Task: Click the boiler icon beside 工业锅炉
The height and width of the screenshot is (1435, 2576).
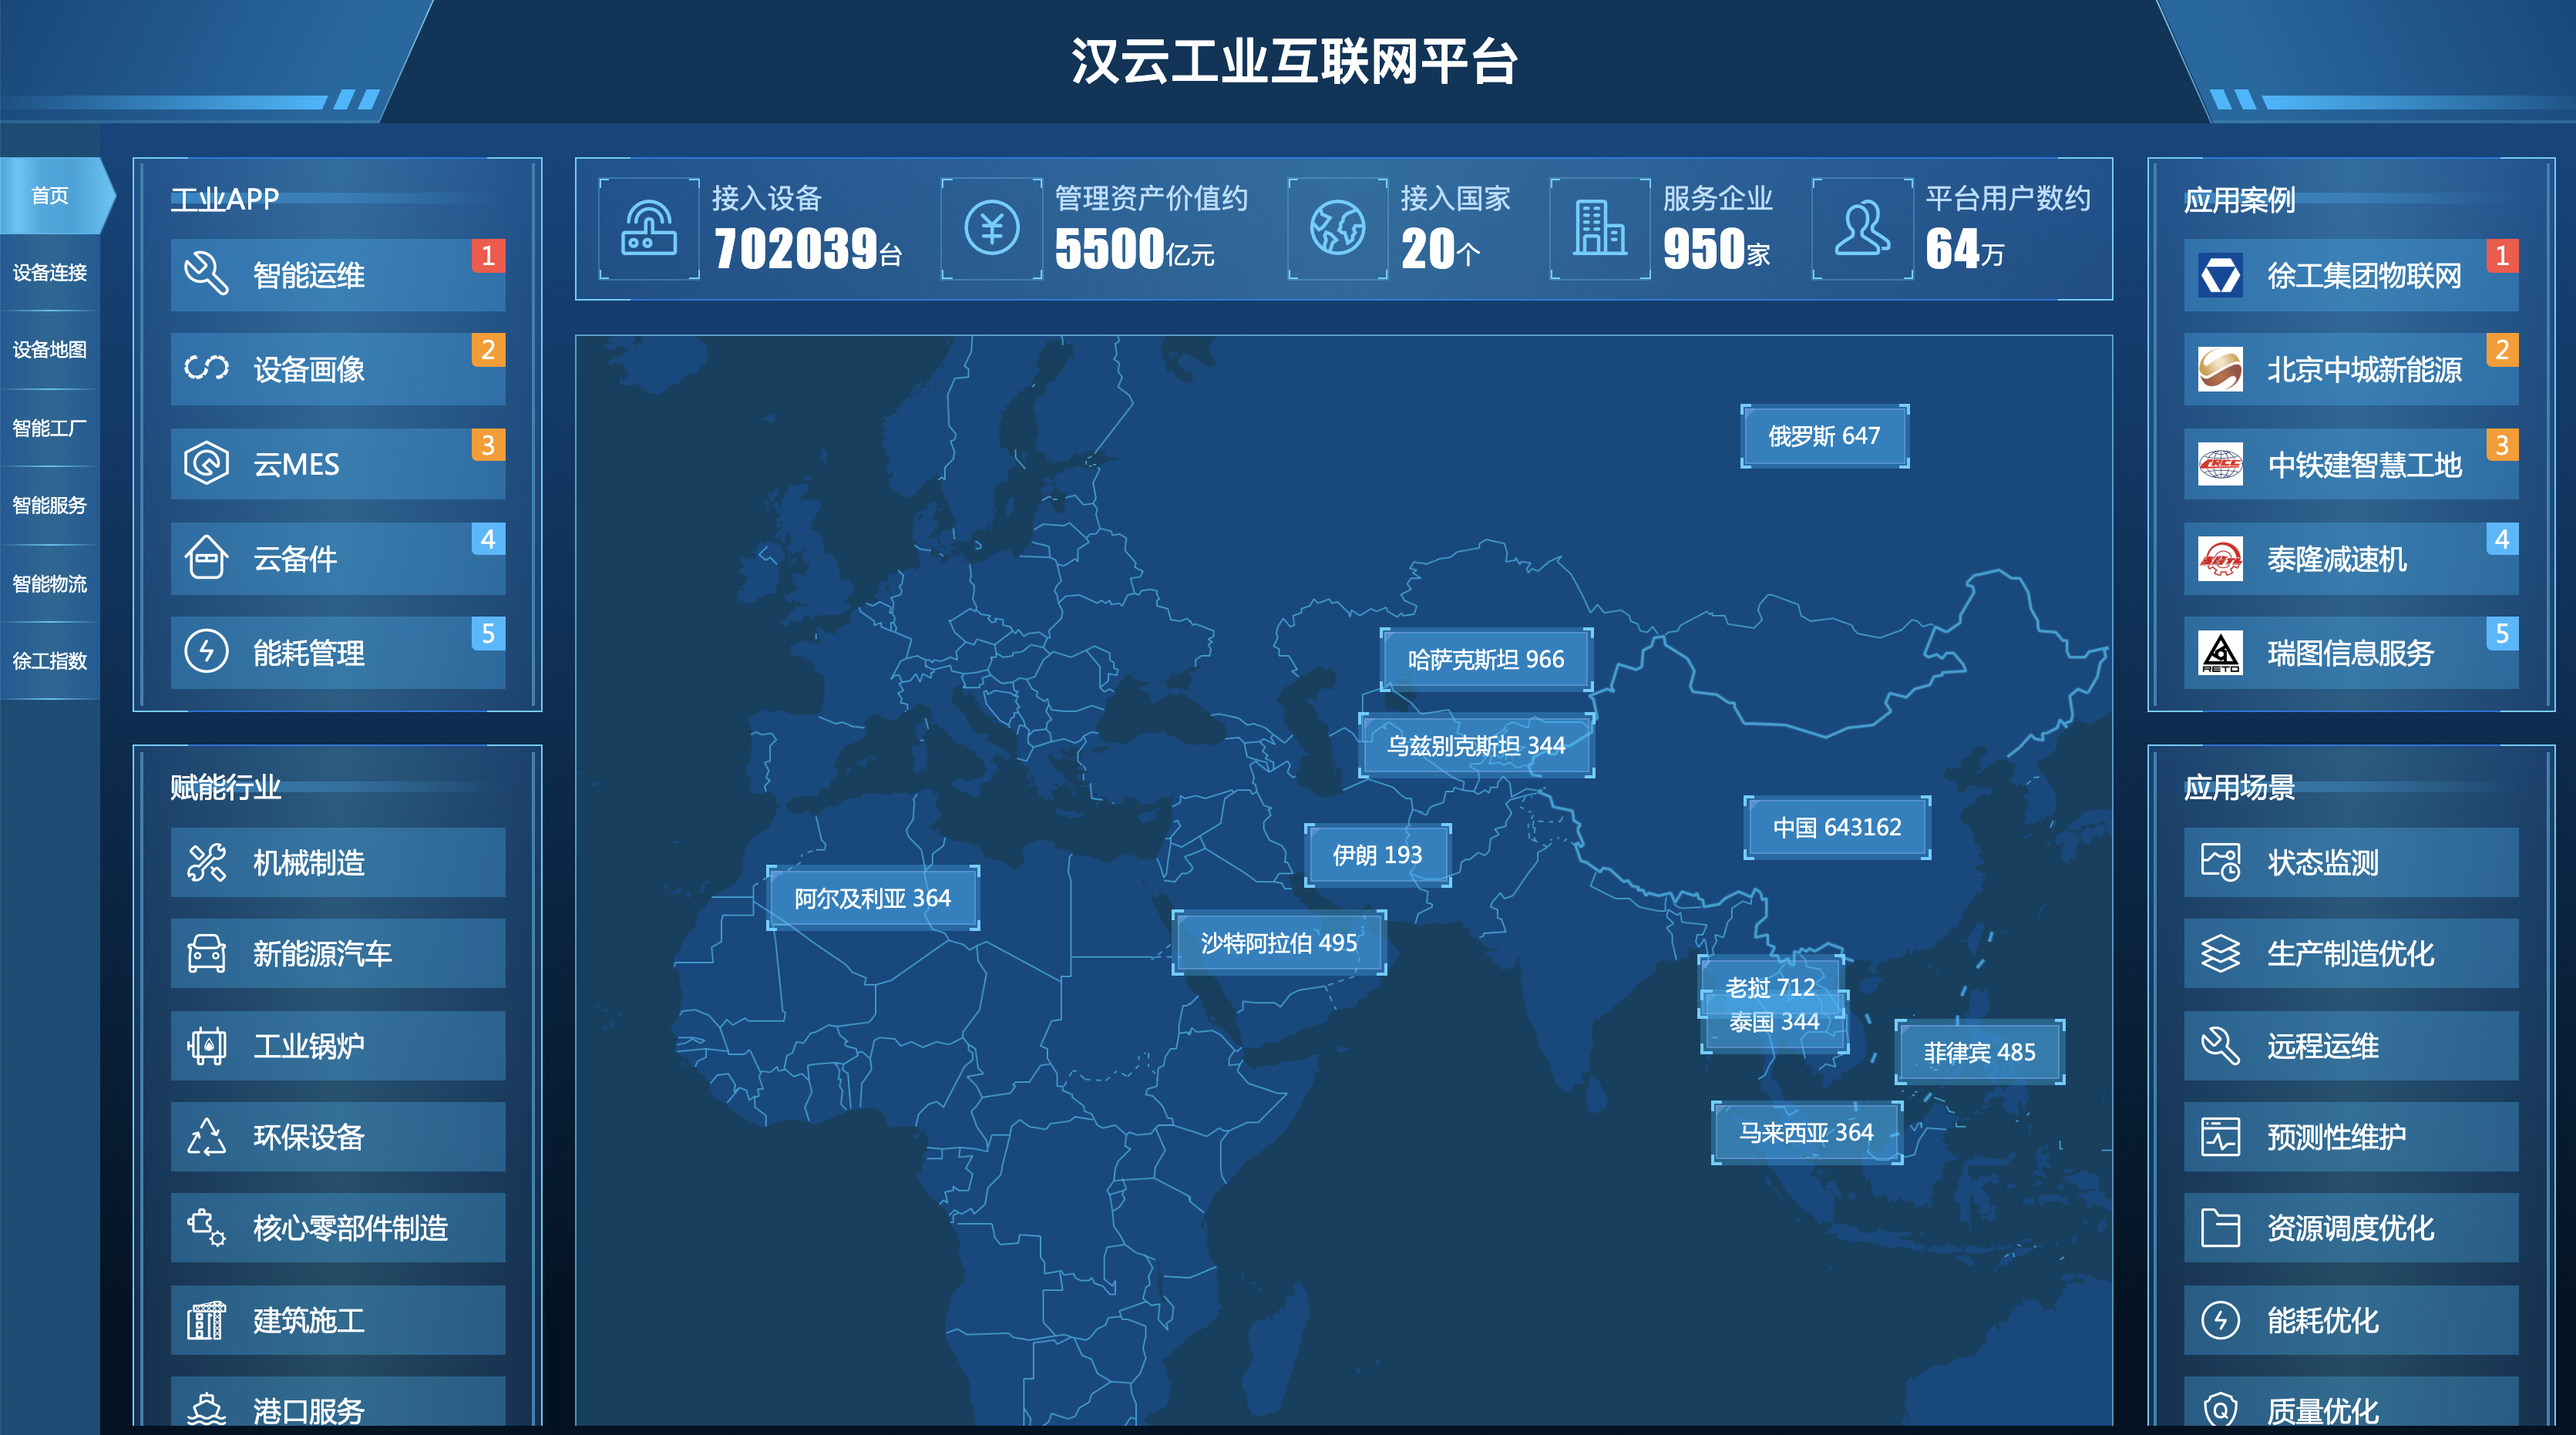Action: coord(206,1045)
